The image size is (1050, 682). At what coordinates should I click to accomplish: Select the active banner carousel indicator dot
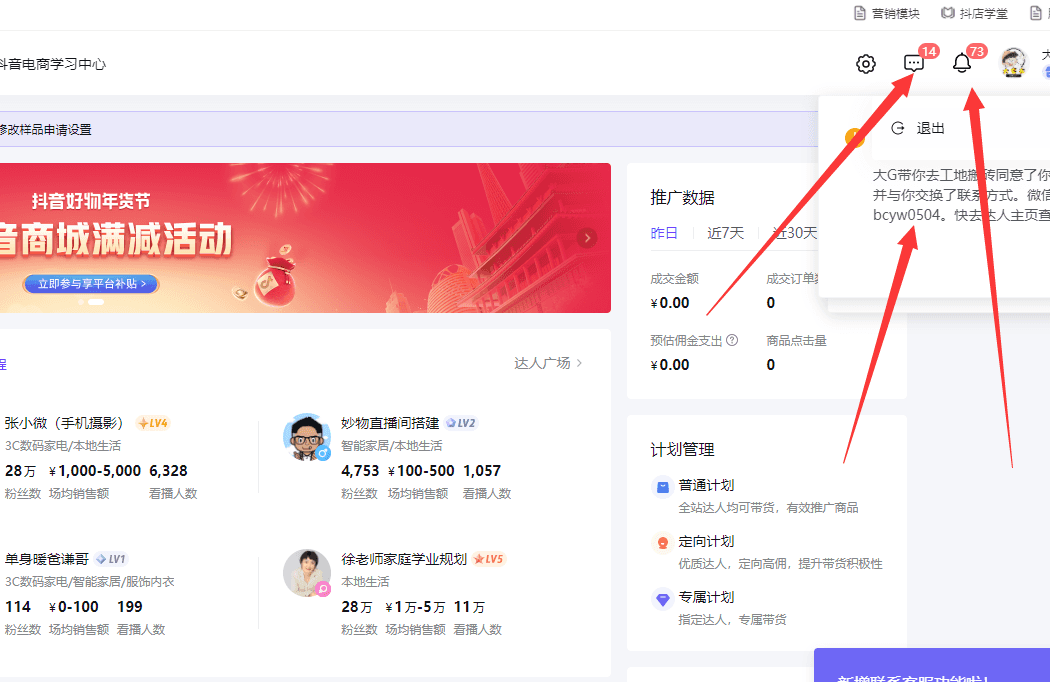click(96, 302)
